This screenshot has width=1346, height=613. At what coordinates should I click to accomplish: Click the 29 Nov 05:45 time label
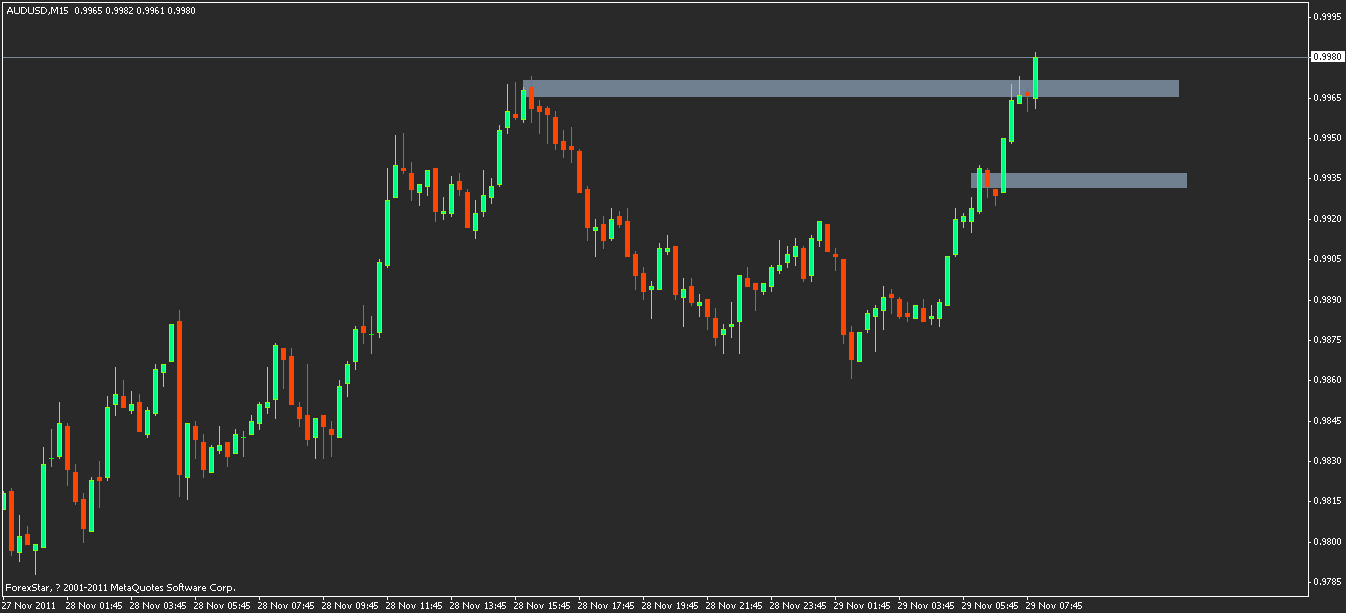990,605
